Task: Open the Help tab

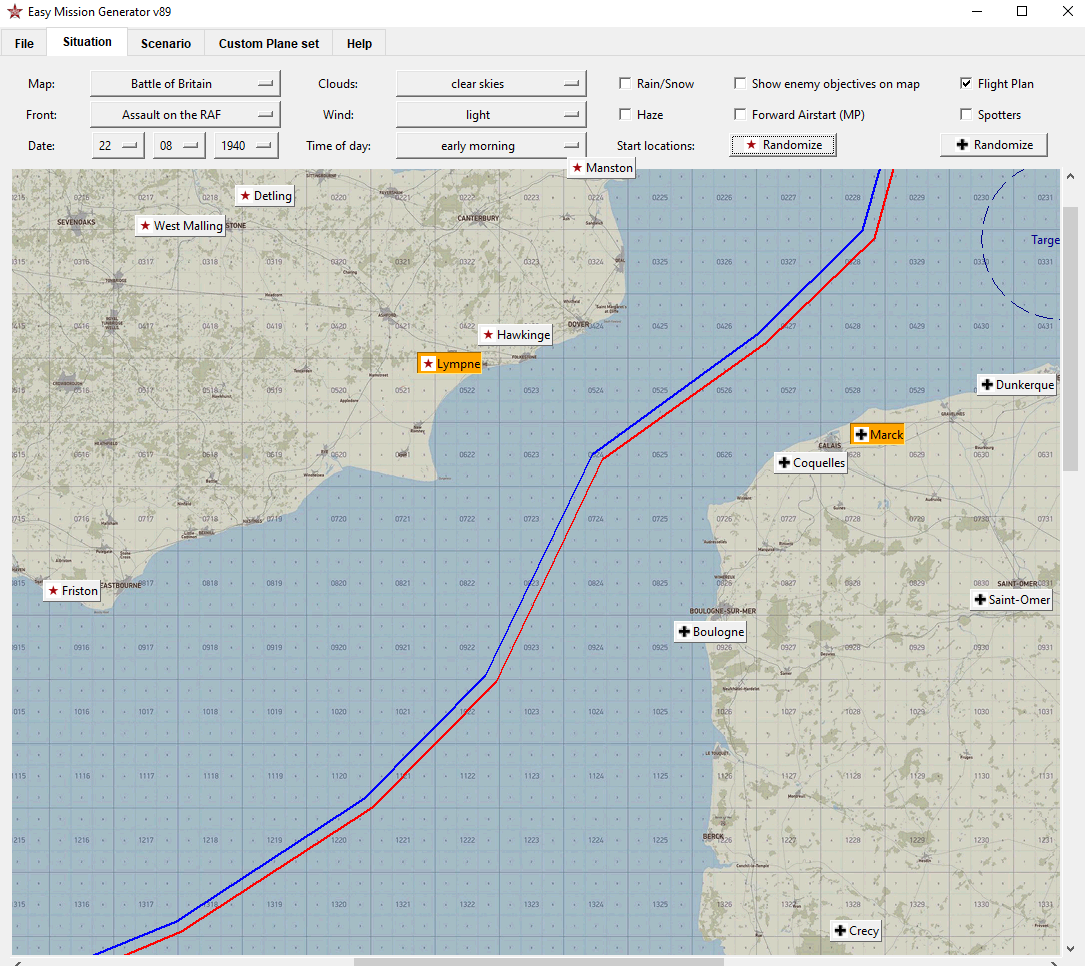Action: (x=359, y=44)
